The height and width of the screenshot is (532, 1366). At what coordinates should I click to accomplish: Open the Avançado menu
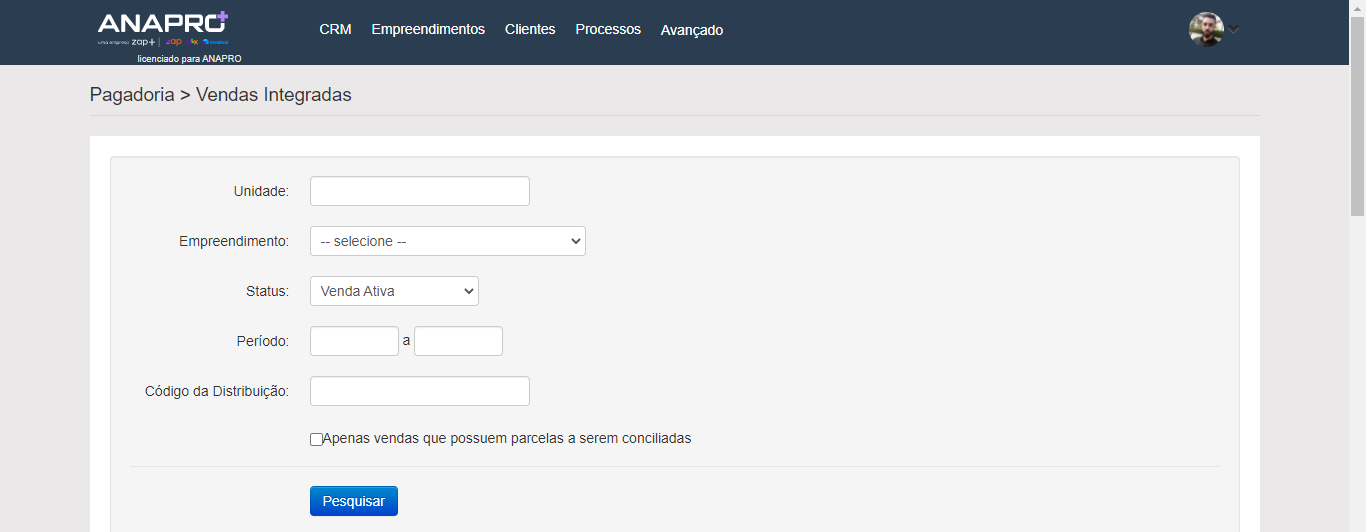692,31
